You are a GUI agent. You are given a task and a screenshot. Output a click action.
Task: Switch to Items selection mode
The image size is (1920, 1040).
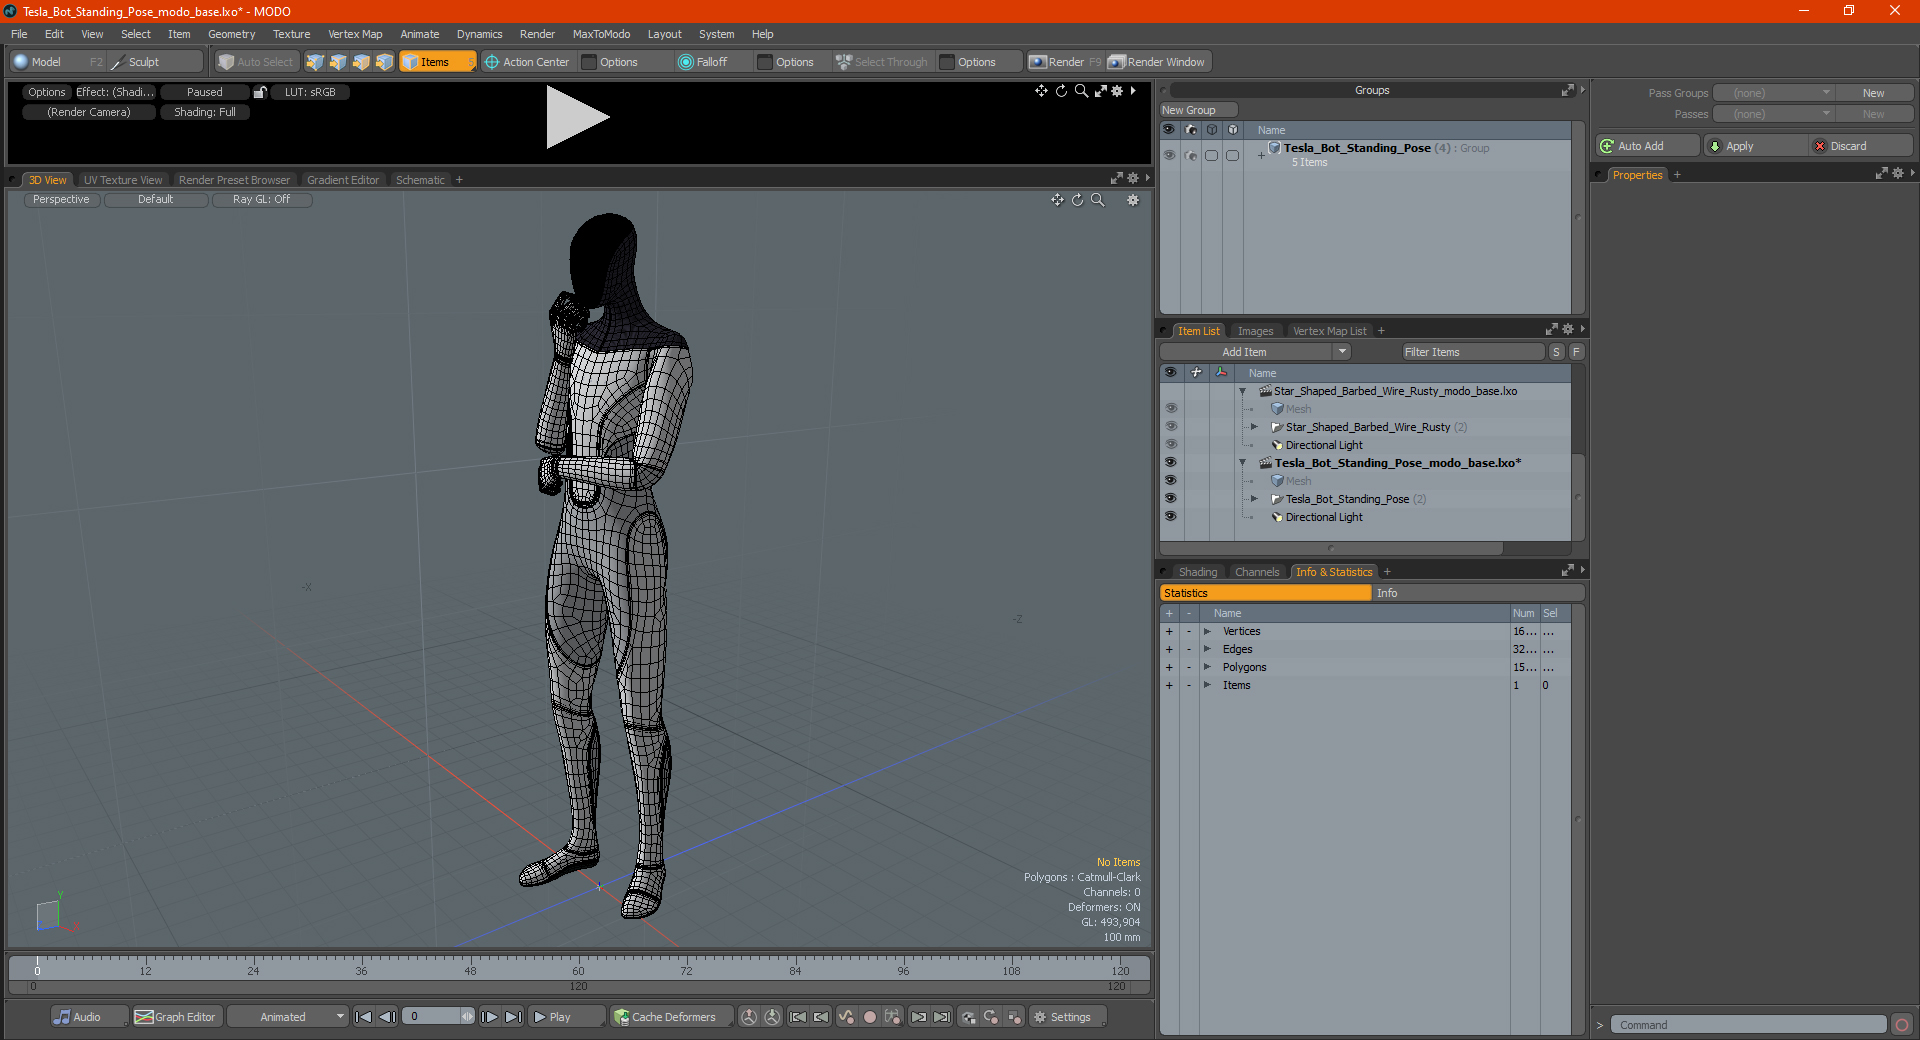[x=437, y=62]
